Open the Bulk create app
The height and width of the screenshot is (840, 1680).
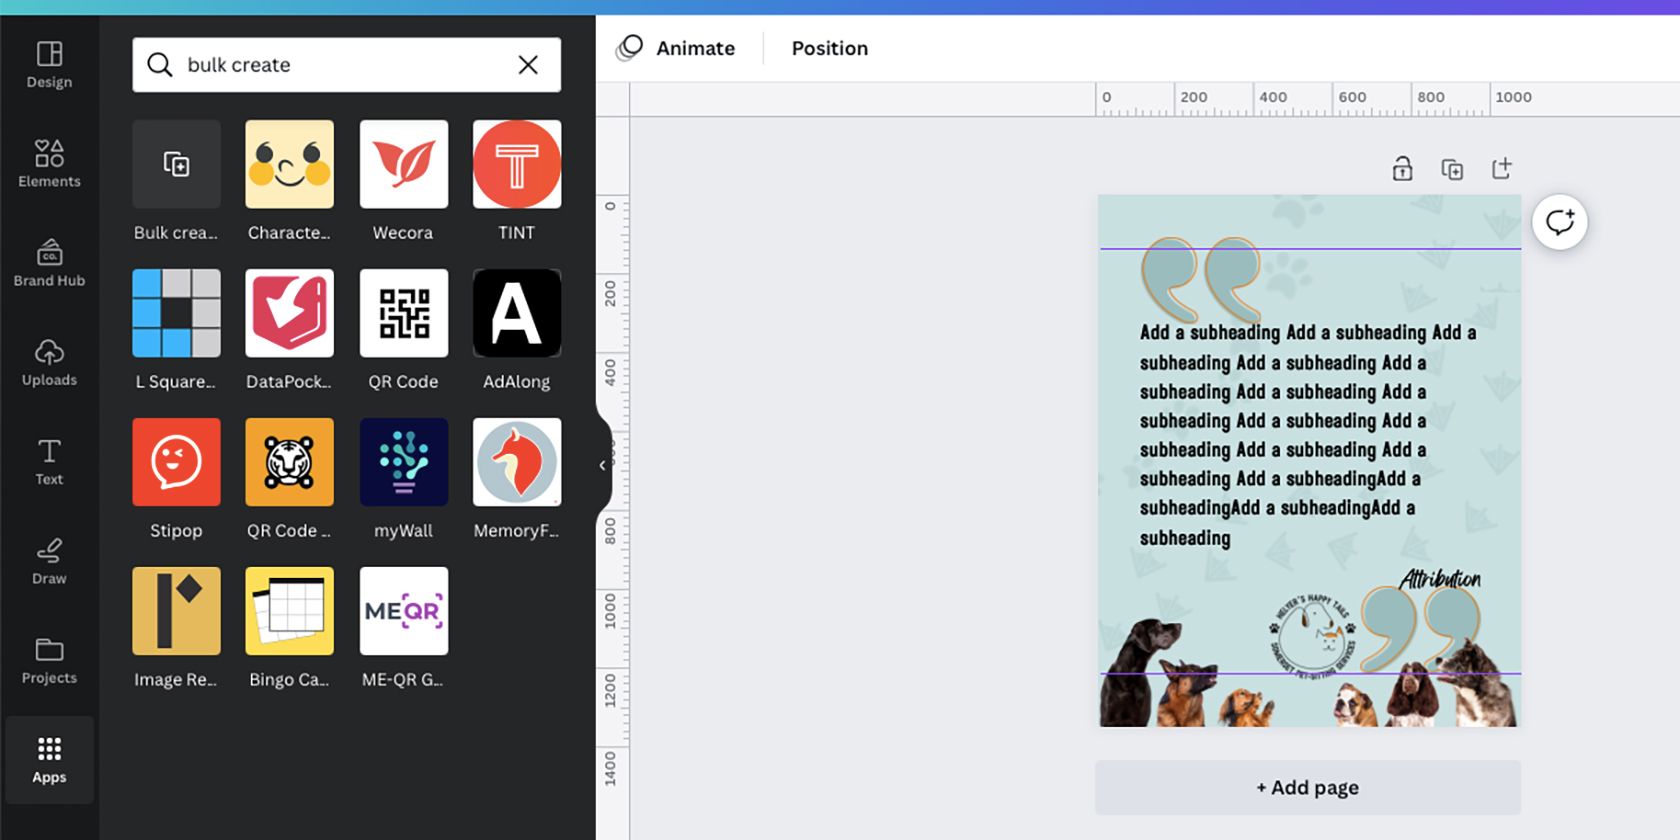(x=176, y=165)
